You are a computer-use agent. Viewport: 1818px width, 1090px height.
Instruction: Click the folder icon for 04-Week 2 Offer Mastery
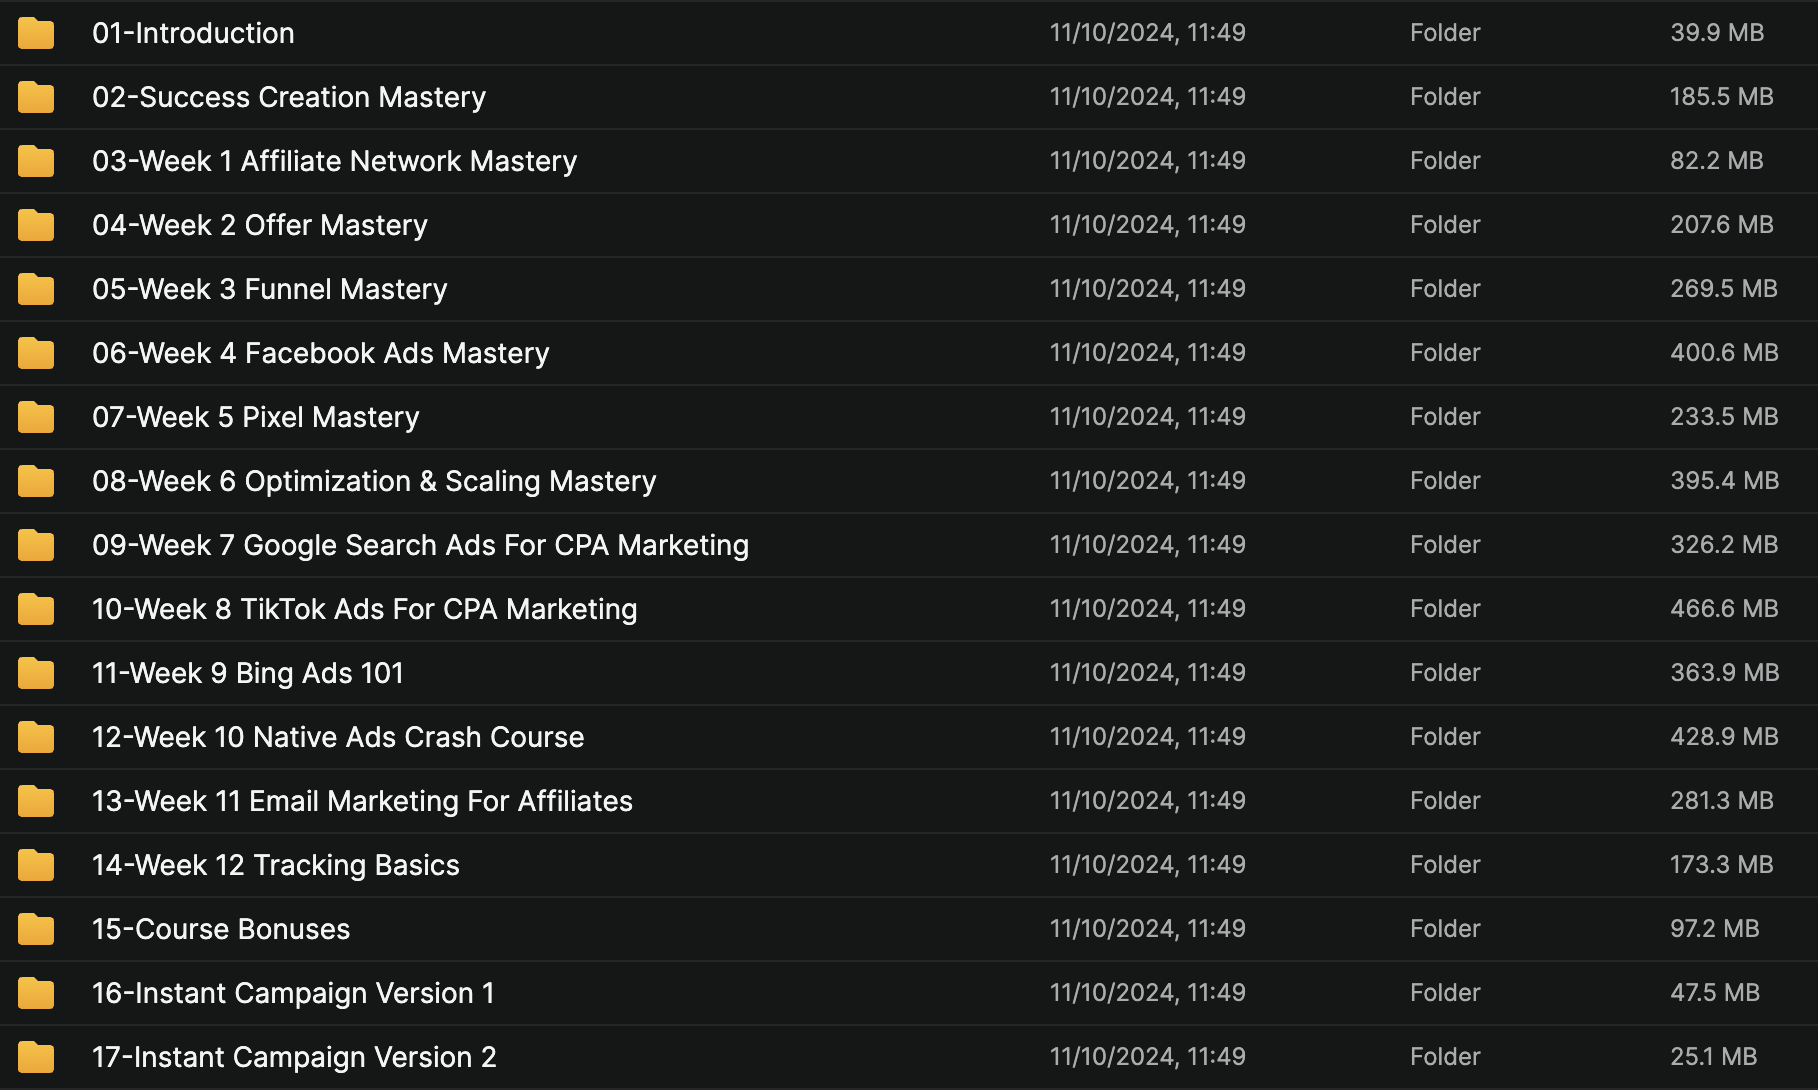[x=36, y=225]
